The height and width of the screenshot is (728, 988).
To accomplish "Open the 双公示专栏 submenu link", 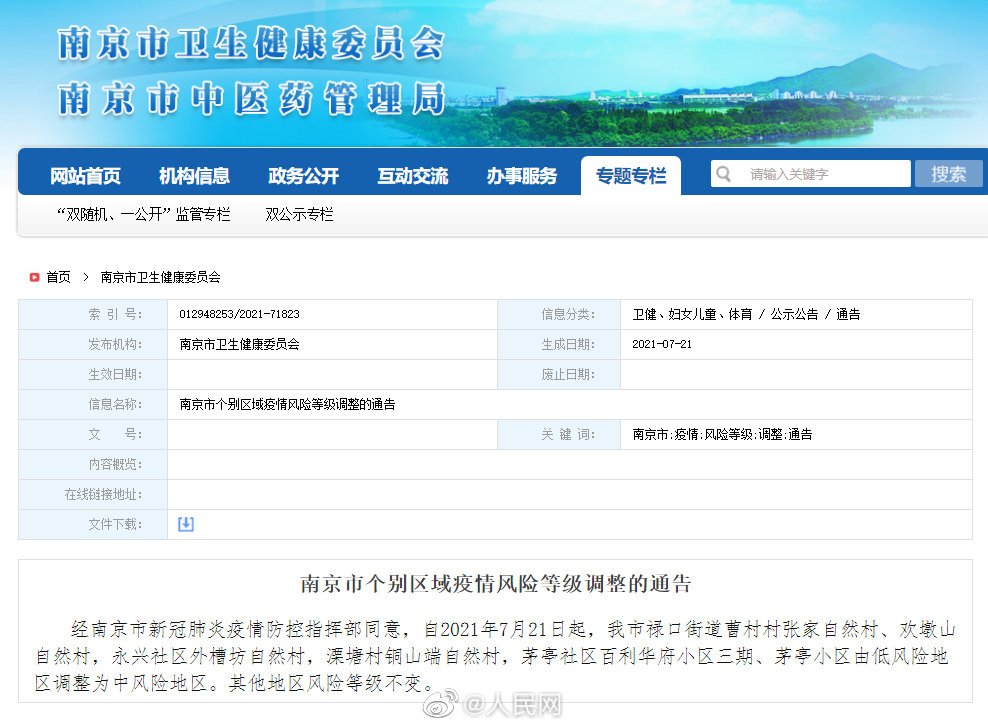I will pos(299,214).
